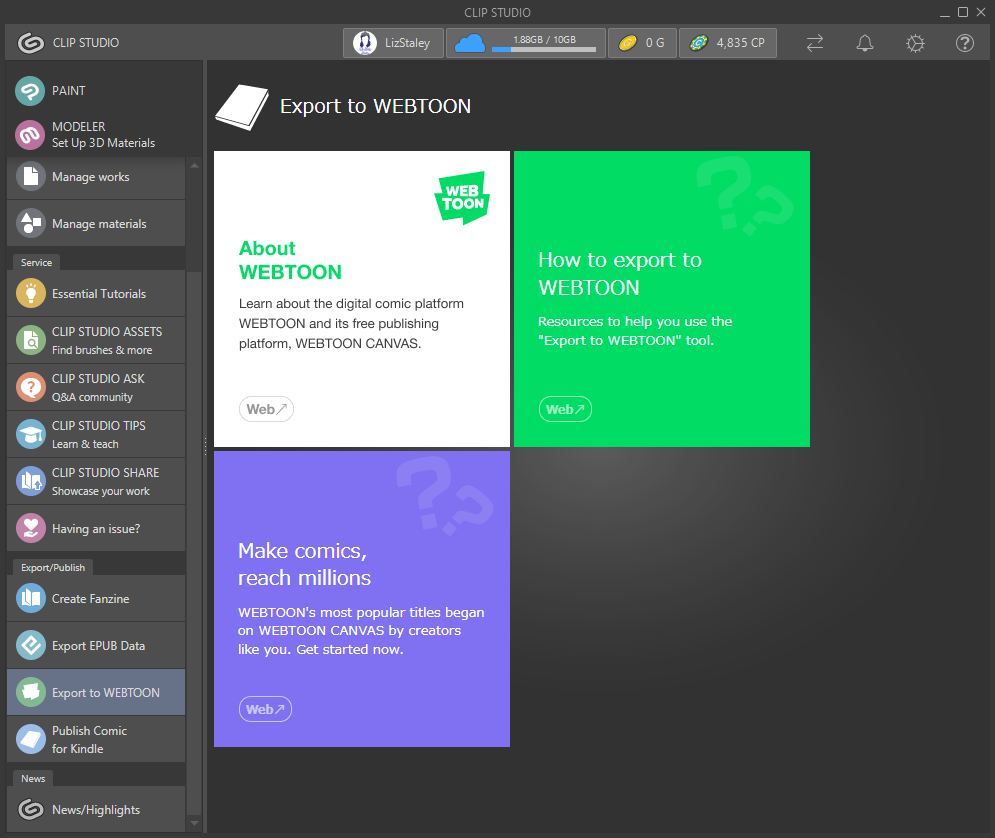
Task: Open Manage materials shapes icon
Action: tap(30, 223)
